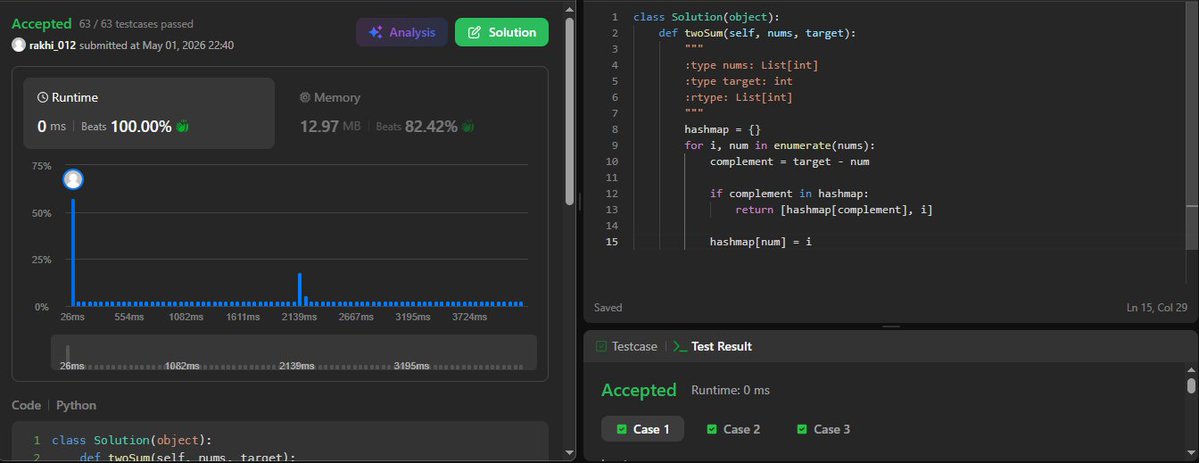Click the edit icon in Solution button
Image resolution: width=1199 pixels, height=463 pixels.
[x=474, y=32]
